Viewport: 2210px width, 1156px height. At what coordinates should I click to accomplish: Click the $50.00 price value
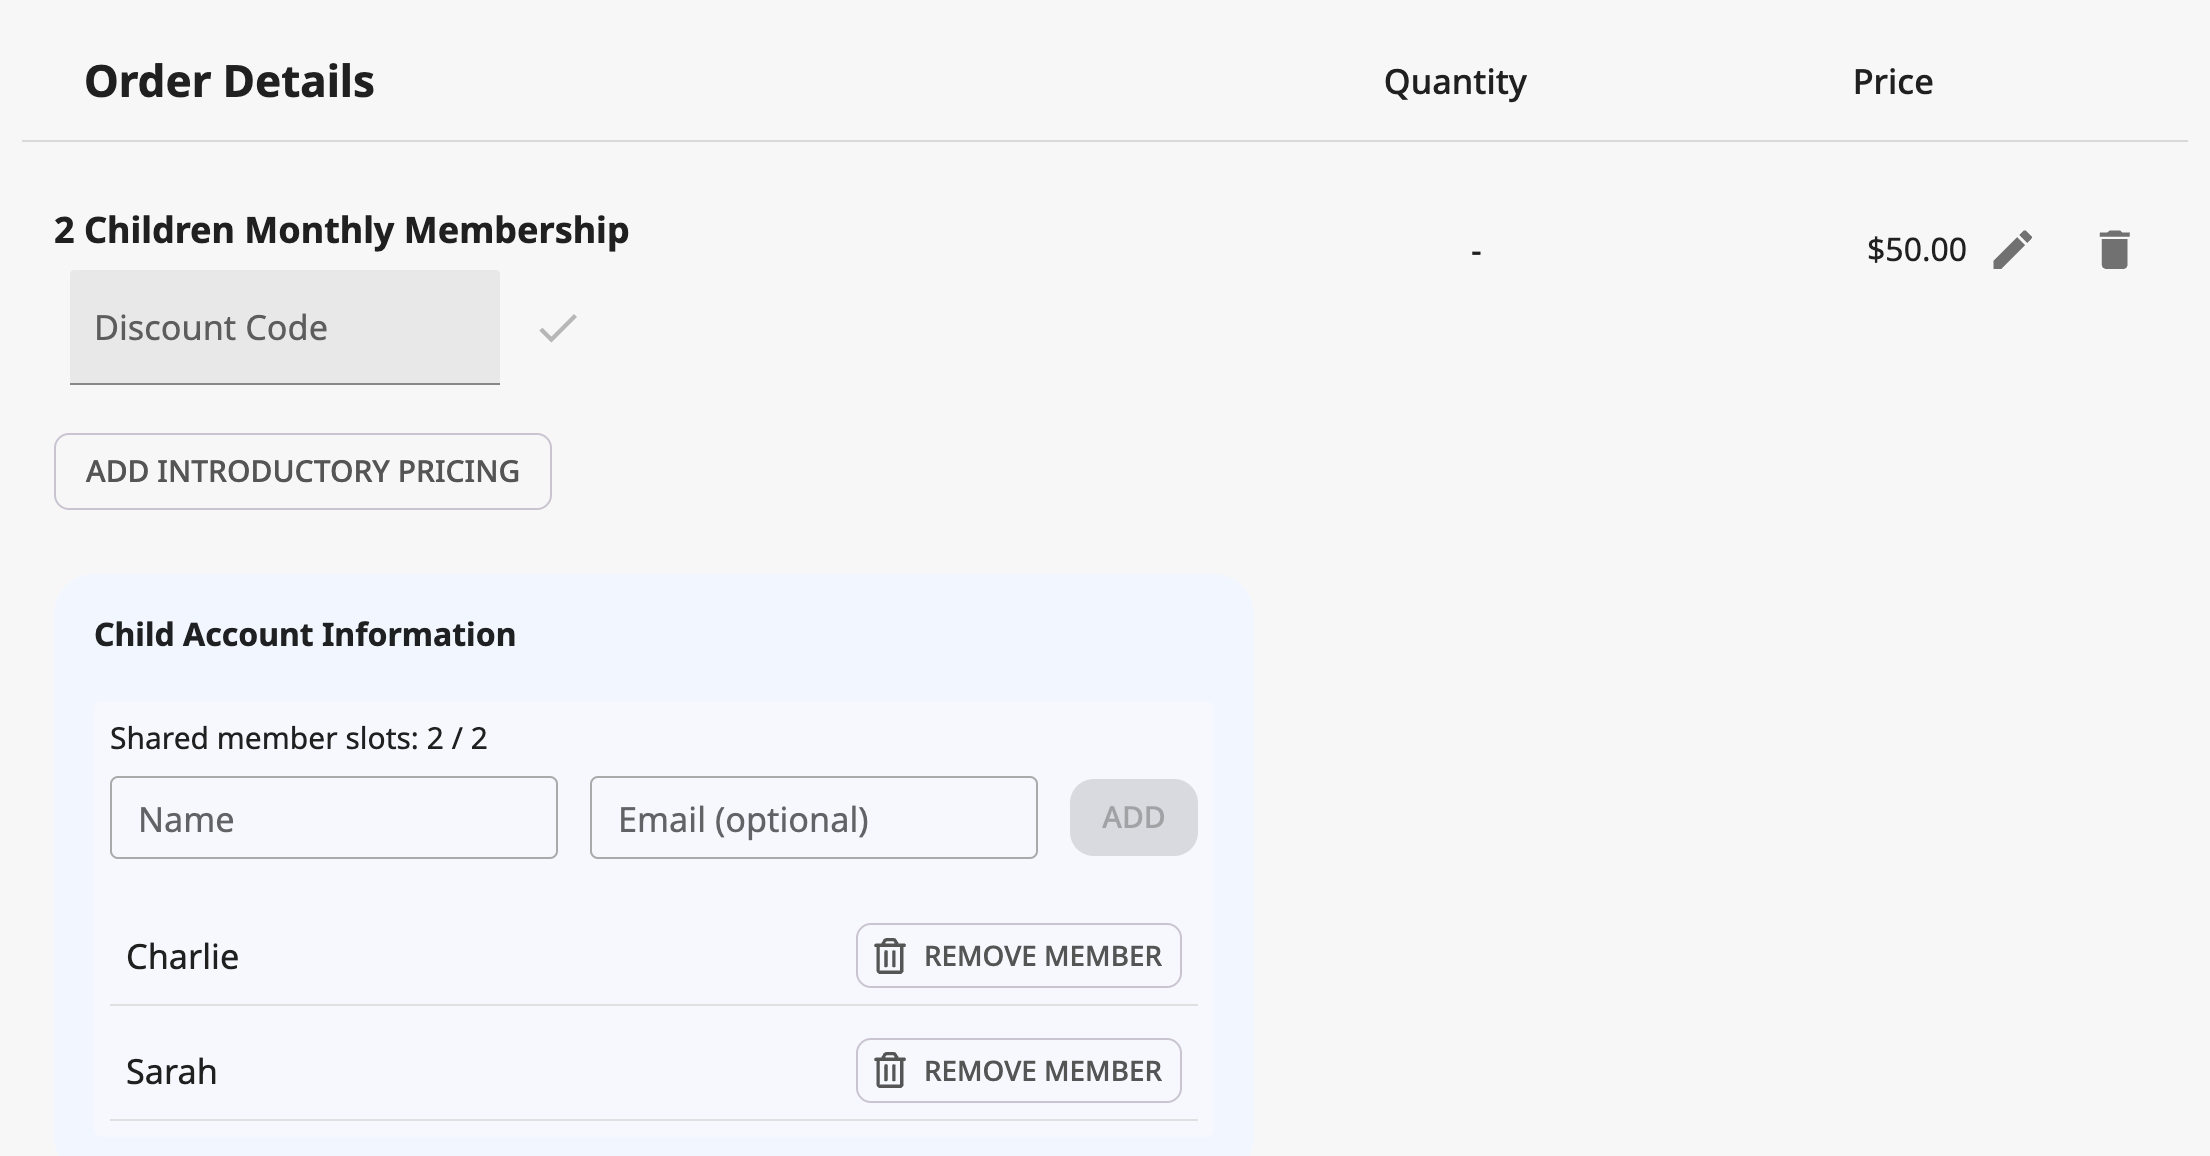(x=1915, y=249)
